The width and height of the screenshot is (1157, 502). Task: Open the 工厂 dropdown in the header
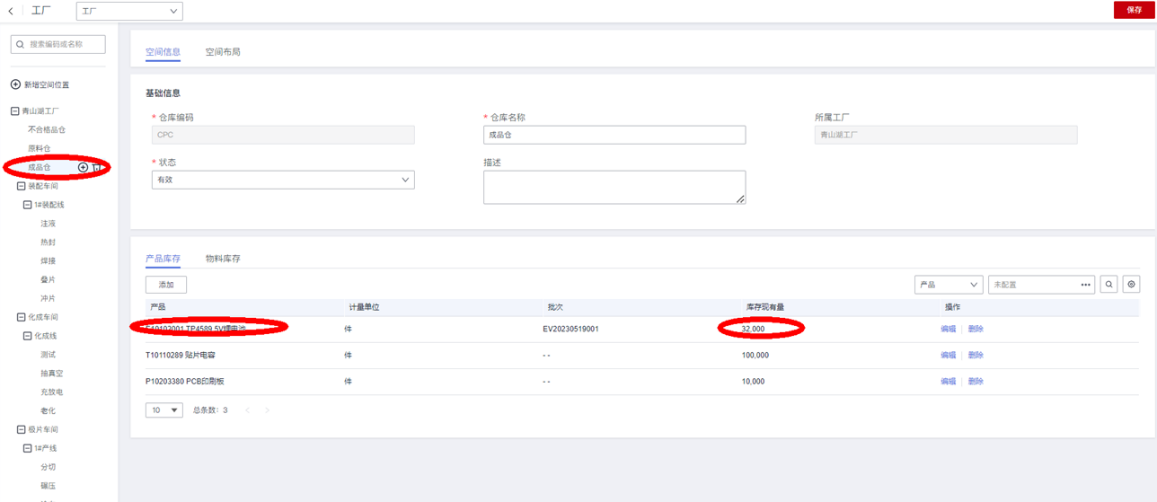click(129, 11)
